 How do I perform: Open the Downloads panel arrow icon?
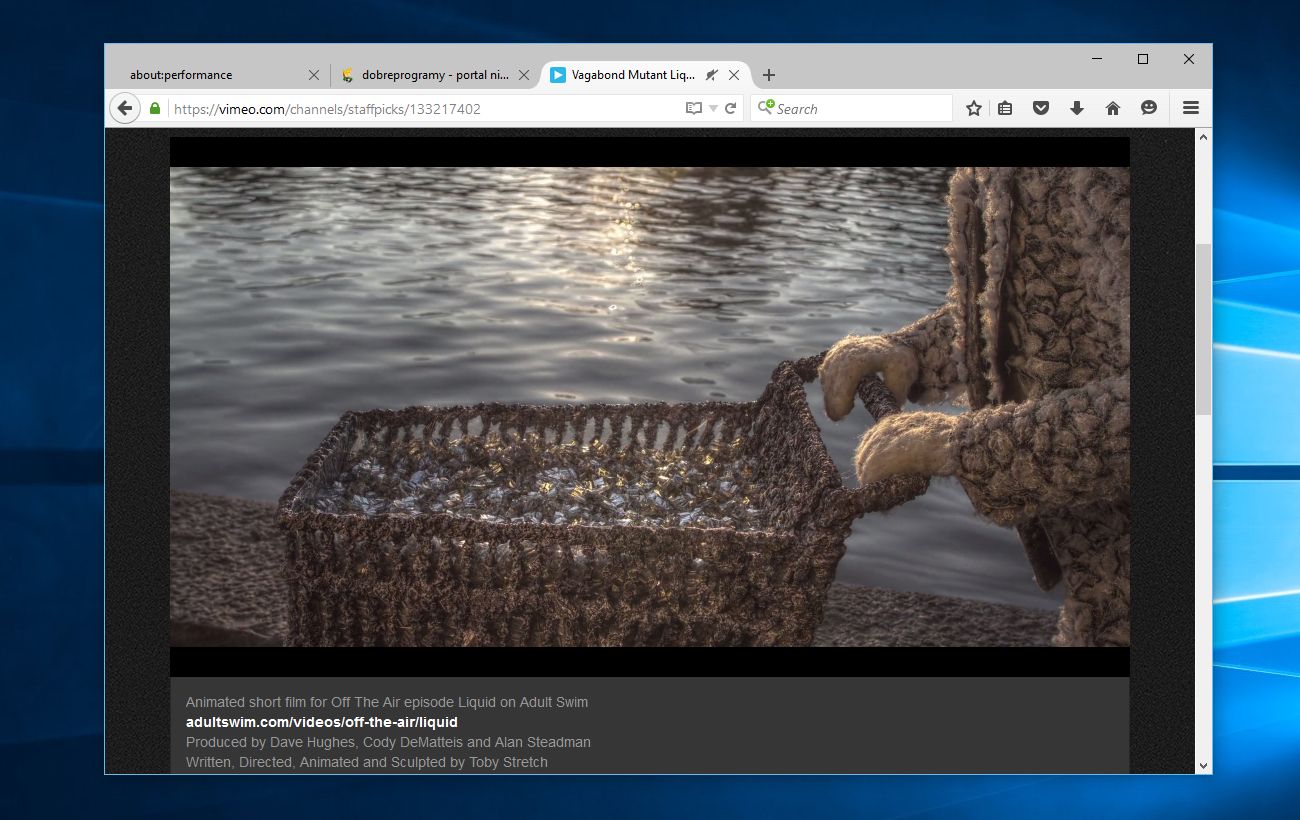pos(1077,108)
